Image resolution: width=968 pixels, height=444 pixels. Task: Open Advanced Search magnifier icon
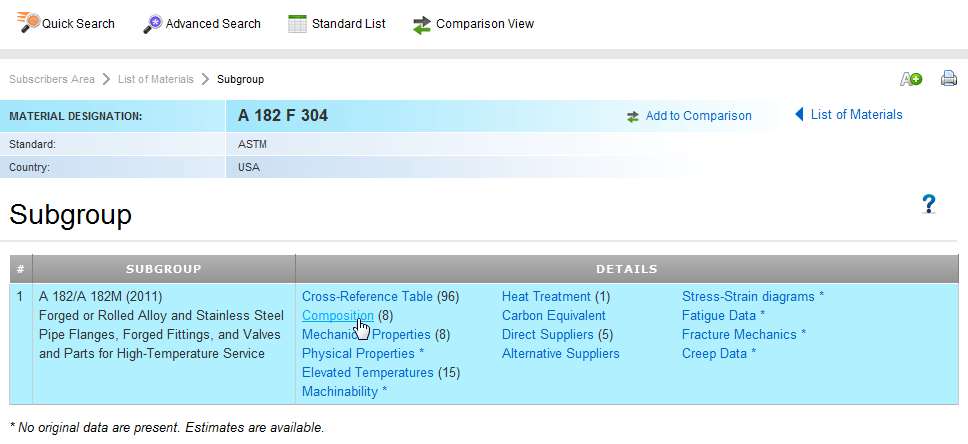tap(152, 24)
